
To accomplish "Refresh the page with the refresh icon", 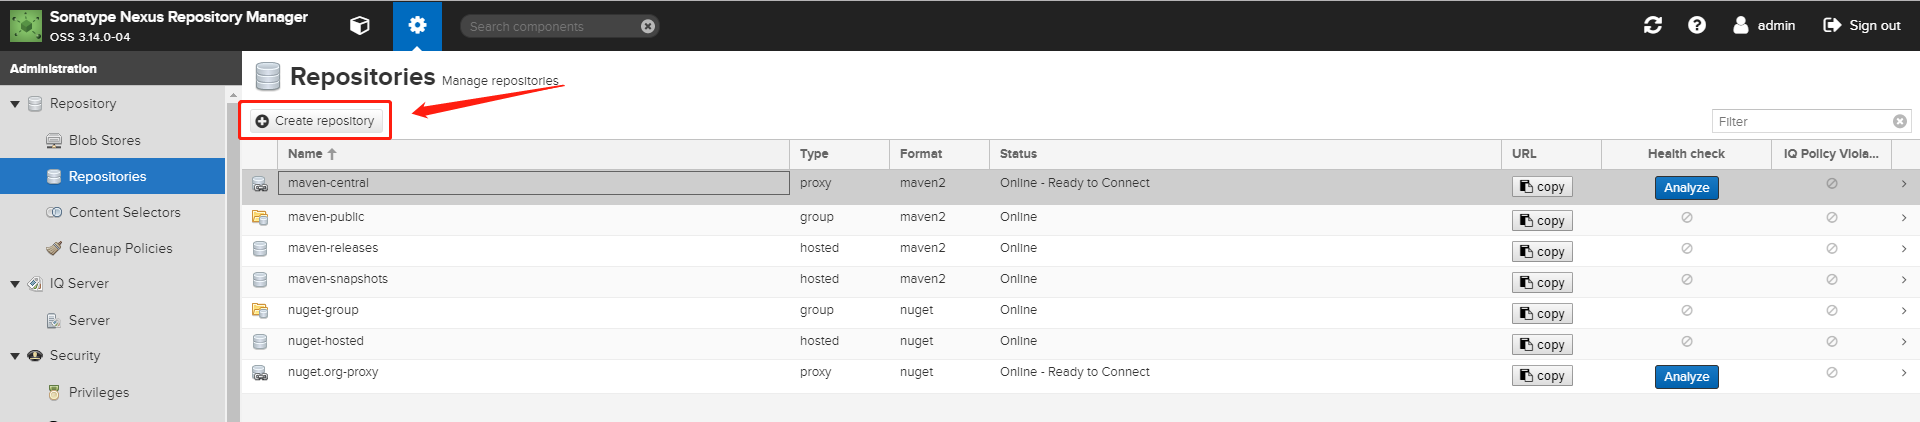I will 1653,25.
